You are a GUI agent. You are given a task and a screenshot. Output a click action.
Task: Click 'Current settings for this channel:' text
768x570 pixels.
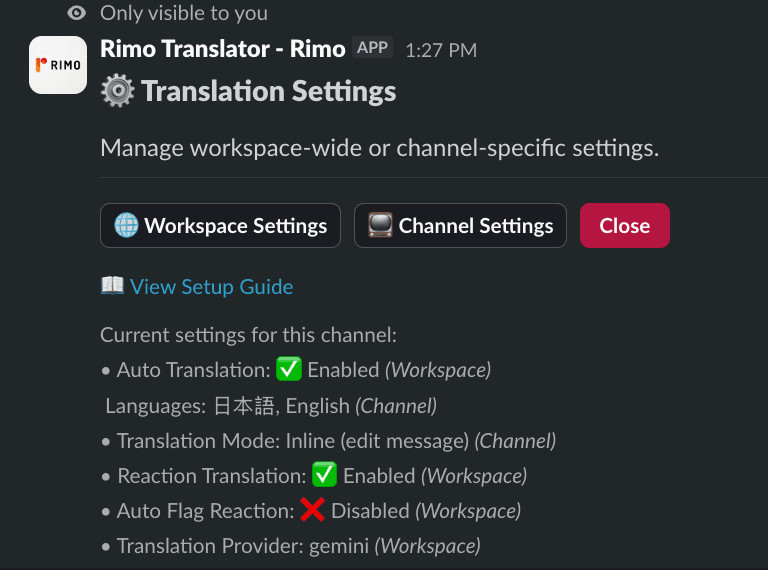click(248, 335)
